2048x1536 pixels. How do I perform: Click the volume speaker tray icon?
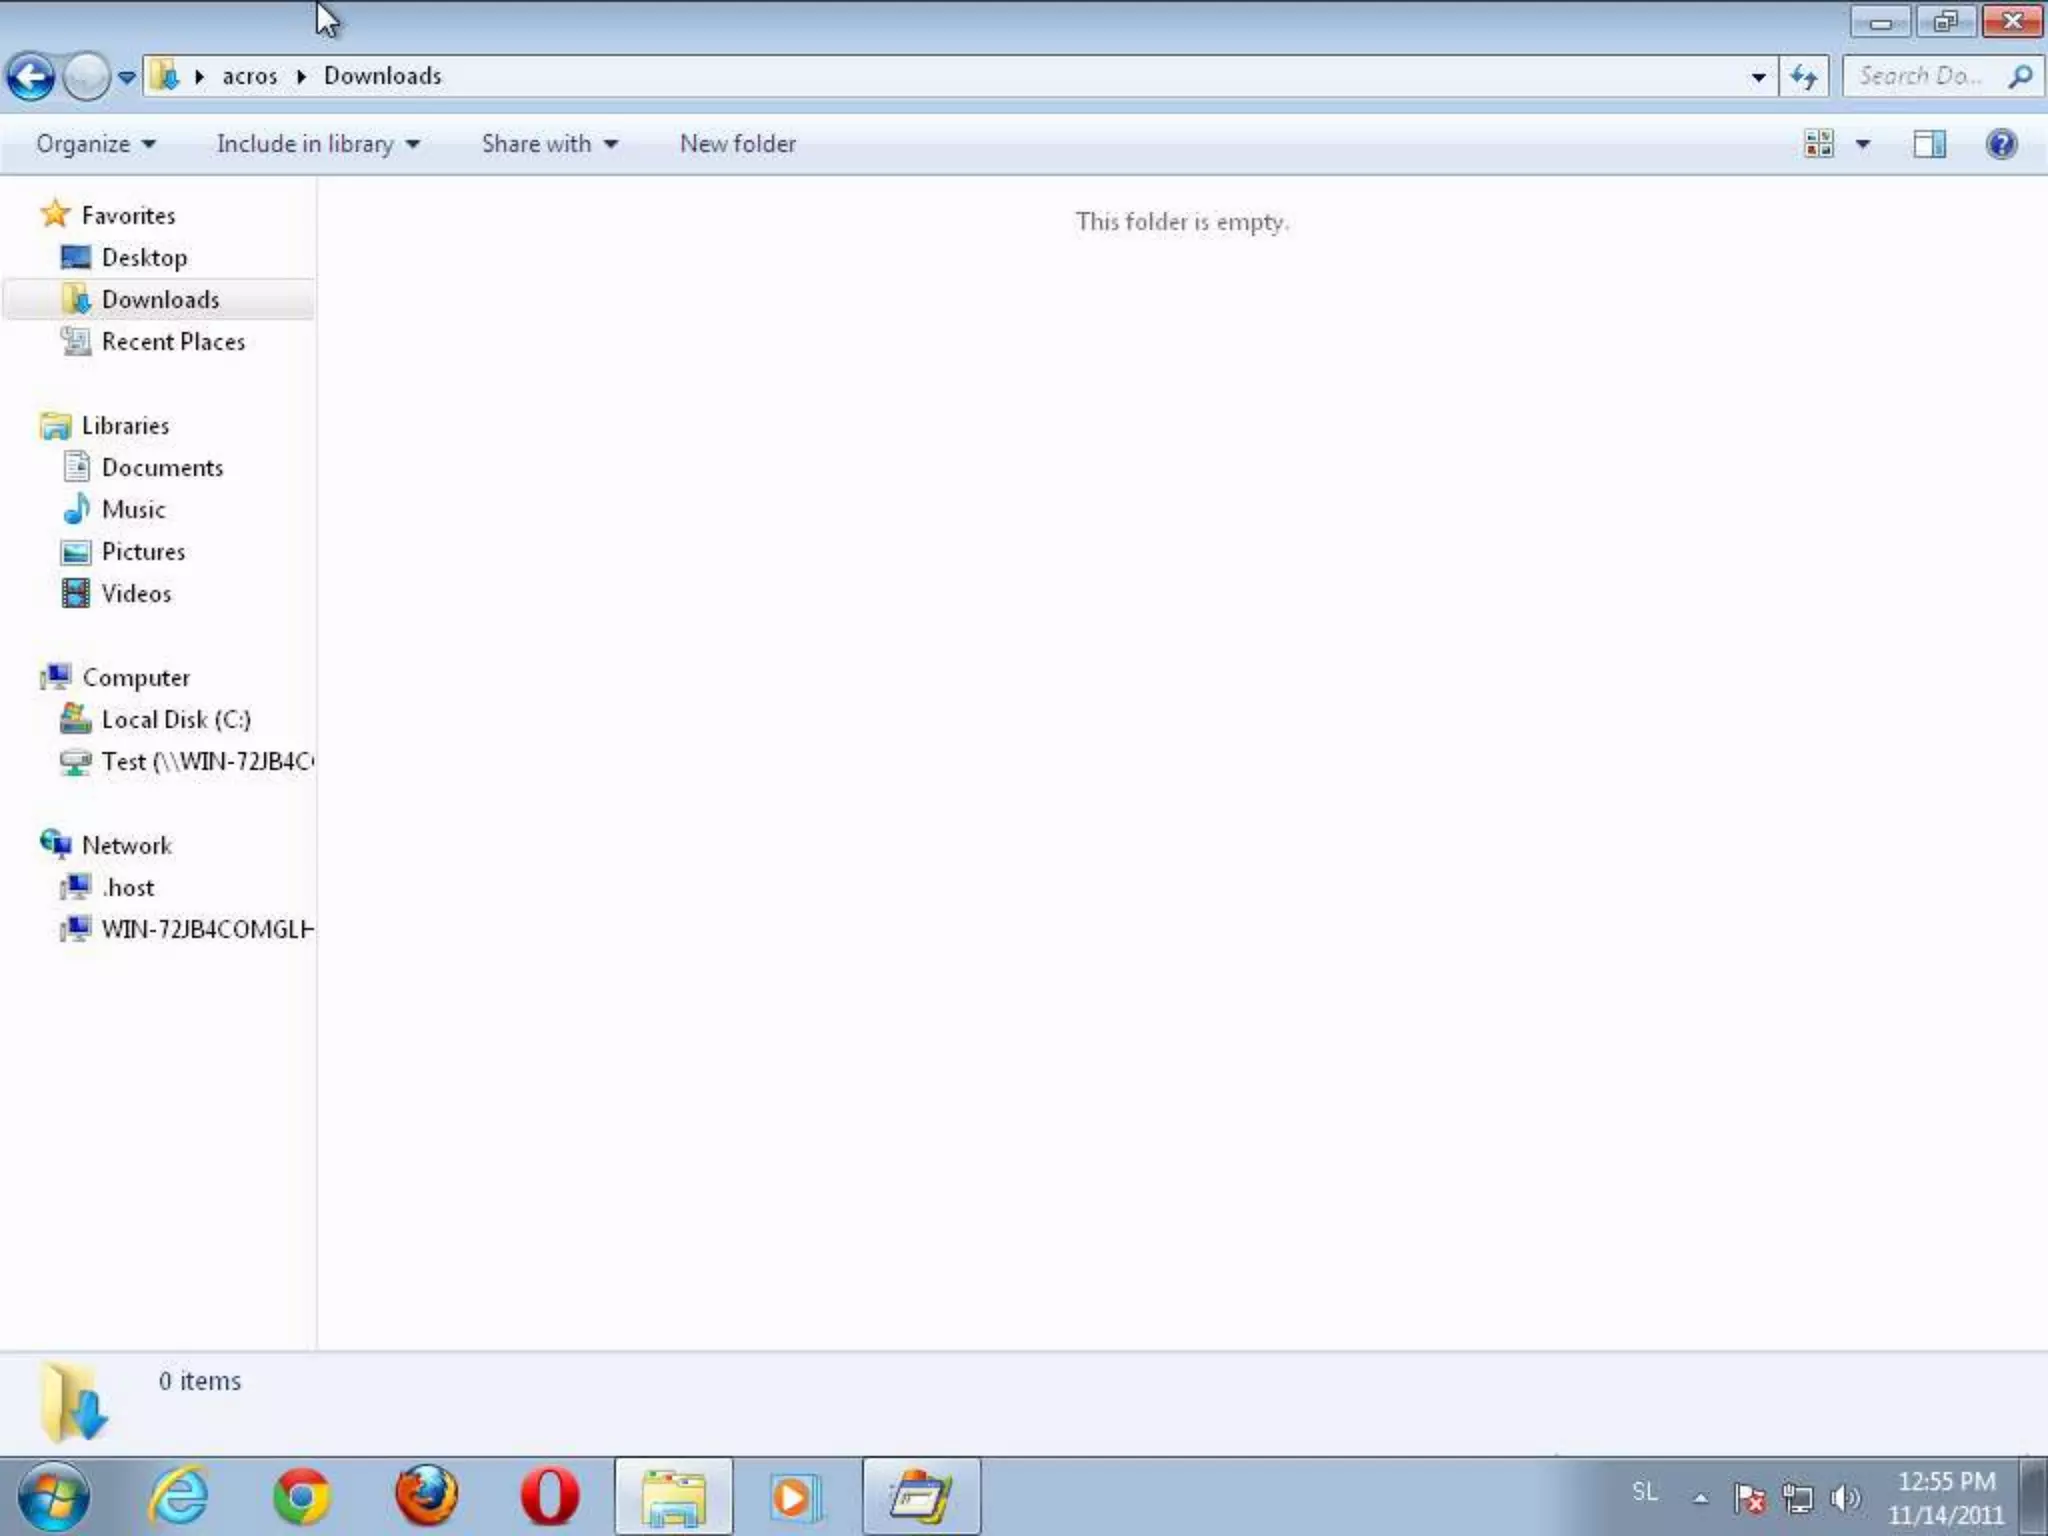[1844, 1497]
